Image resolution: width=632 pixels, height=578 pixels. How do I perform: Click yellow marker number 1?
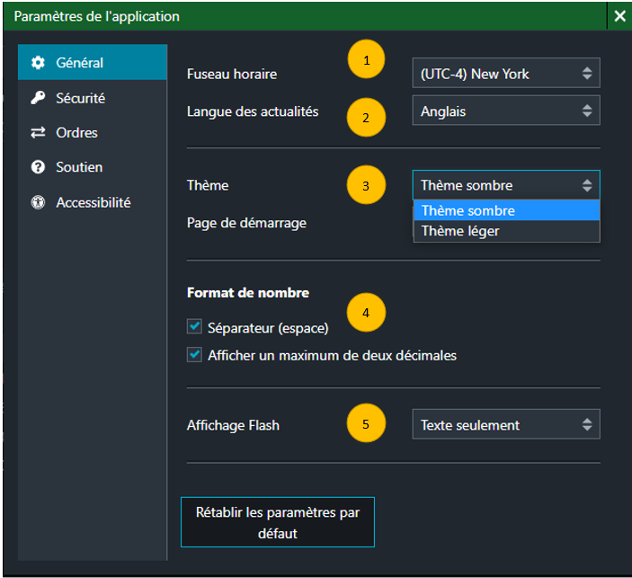click(366, 61)
